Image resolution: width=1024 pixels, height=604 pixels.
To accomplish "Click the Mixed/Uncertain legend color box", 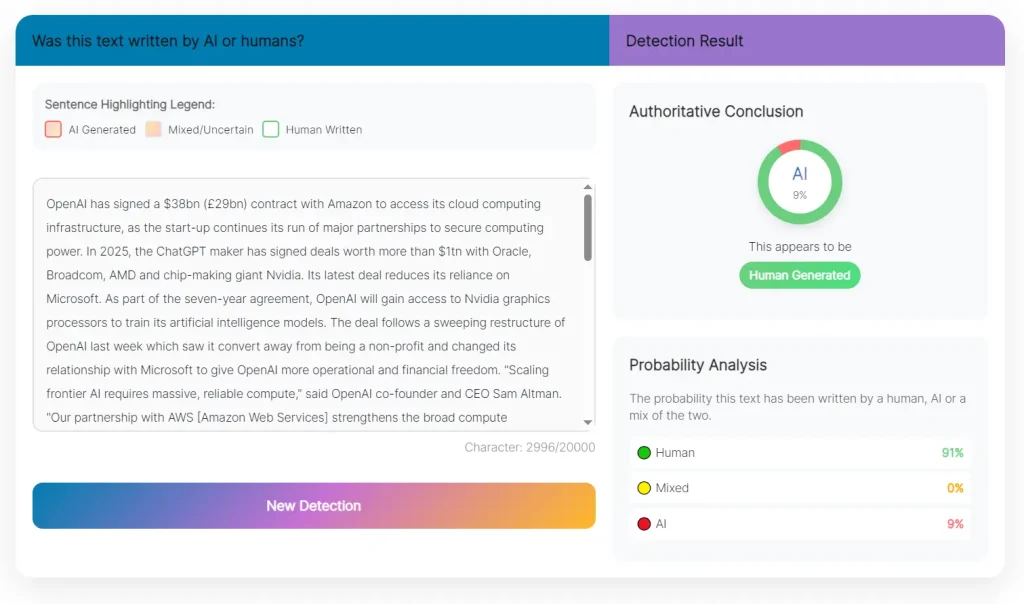I will (153, 129).
